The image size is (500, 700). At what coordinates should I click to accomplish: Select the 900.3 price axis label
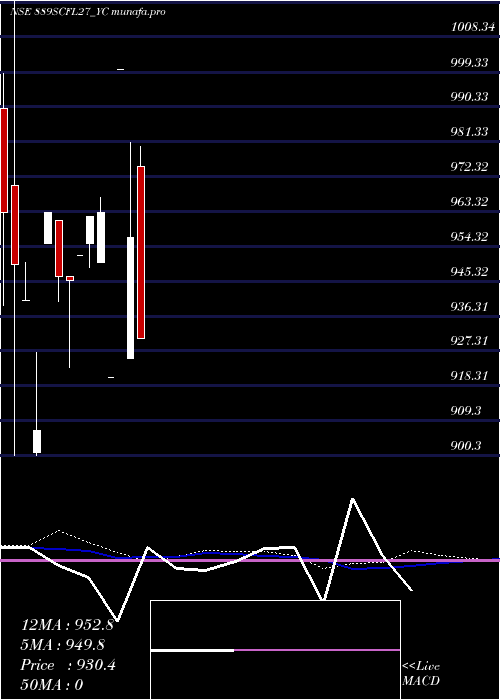click(x=466, y=445)
